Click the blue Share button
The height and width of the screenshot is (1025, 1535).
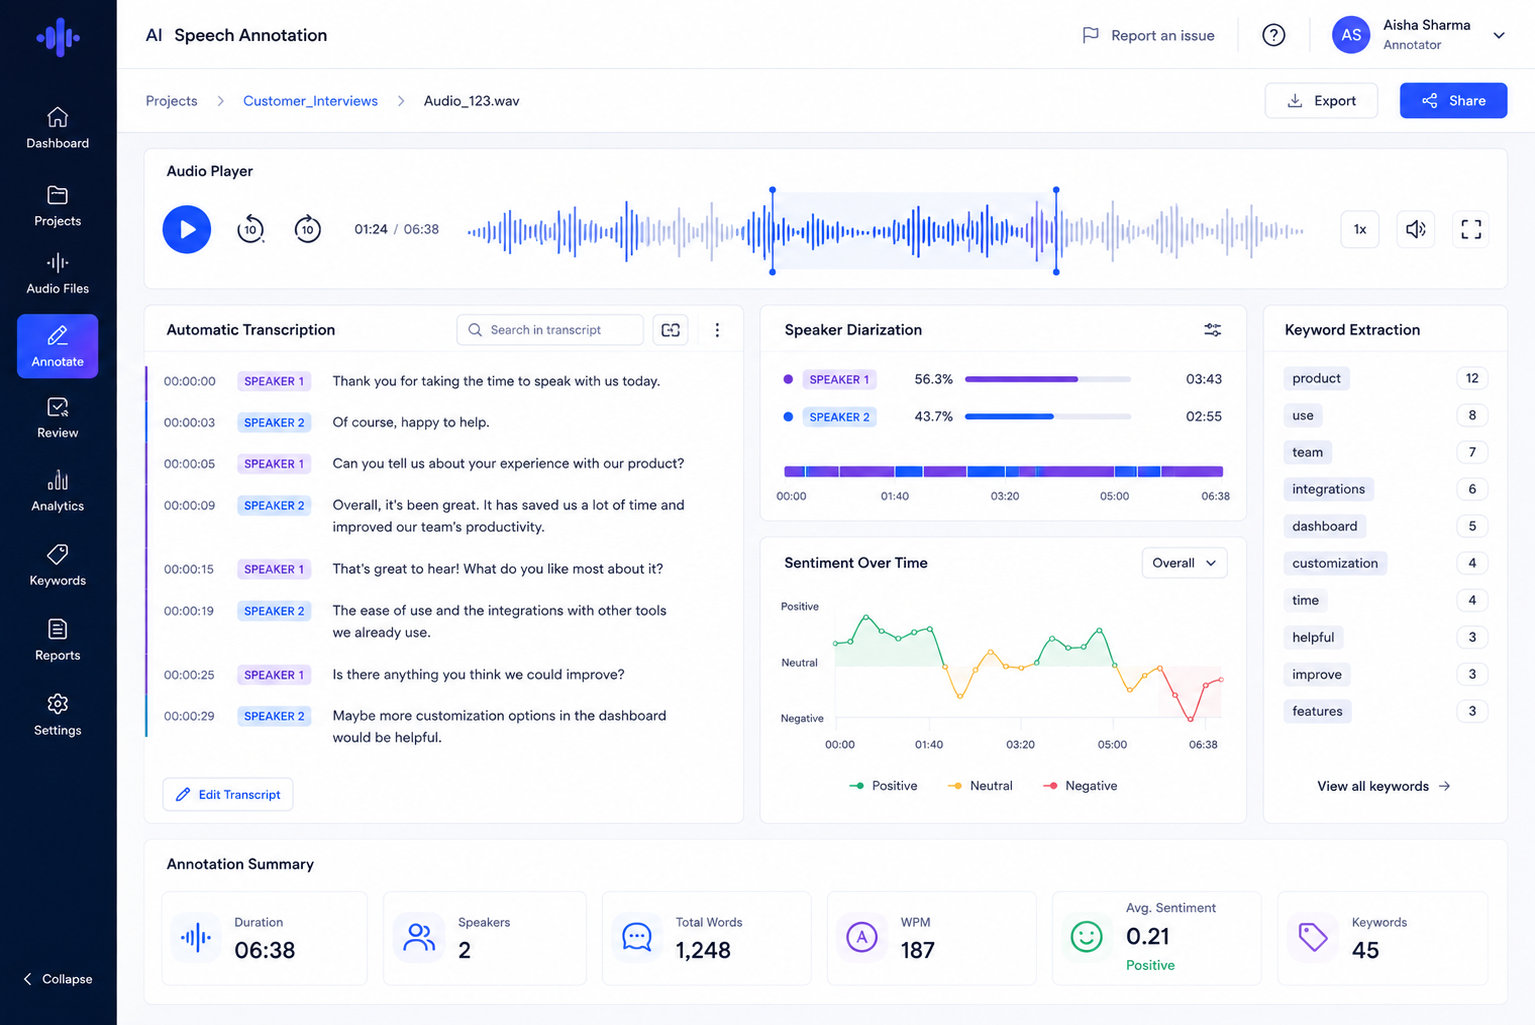[1453, 101]
